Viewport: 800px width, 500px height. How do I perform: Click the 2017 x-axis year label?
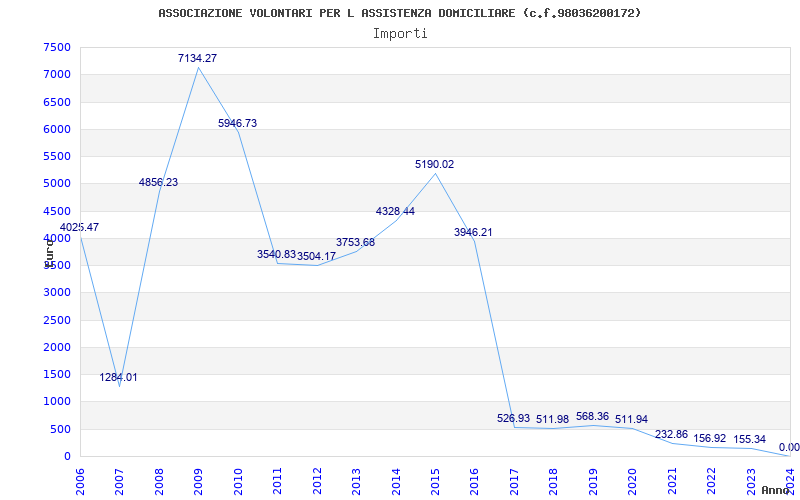click(514, 482)
